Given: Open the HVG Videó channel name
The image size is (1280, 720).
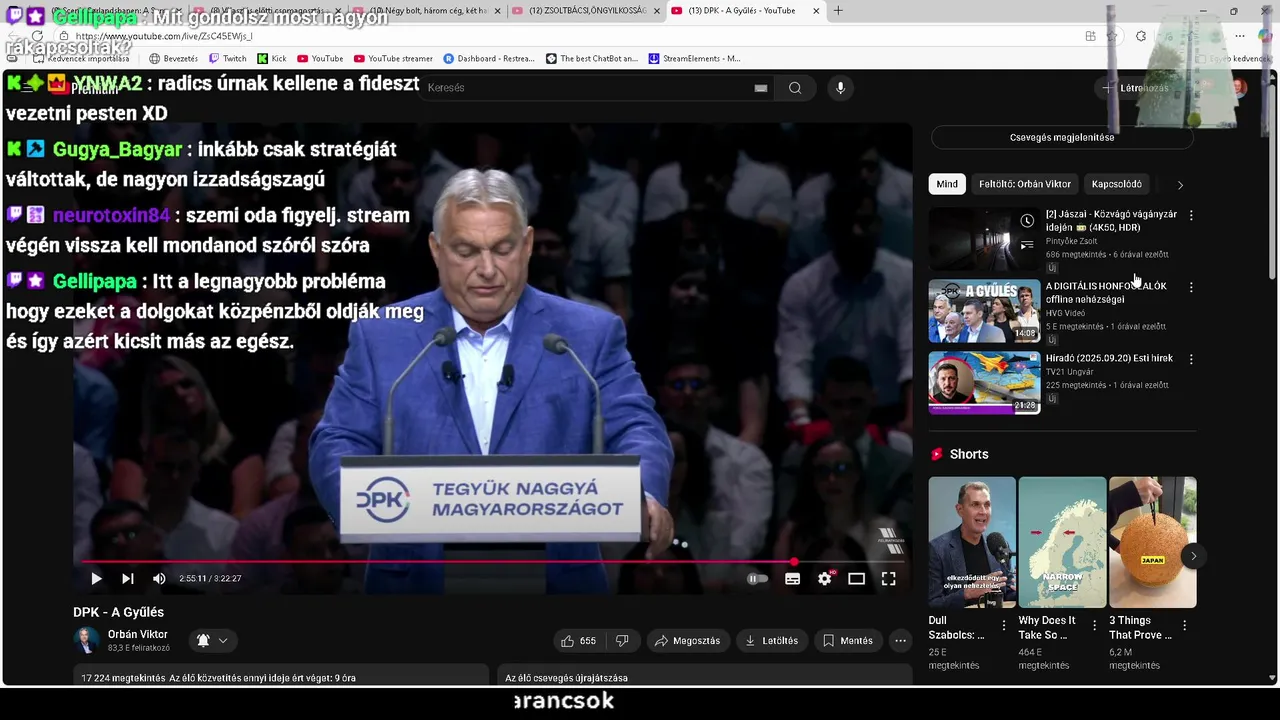Looking at the screenshot, I should (1065, 313).
